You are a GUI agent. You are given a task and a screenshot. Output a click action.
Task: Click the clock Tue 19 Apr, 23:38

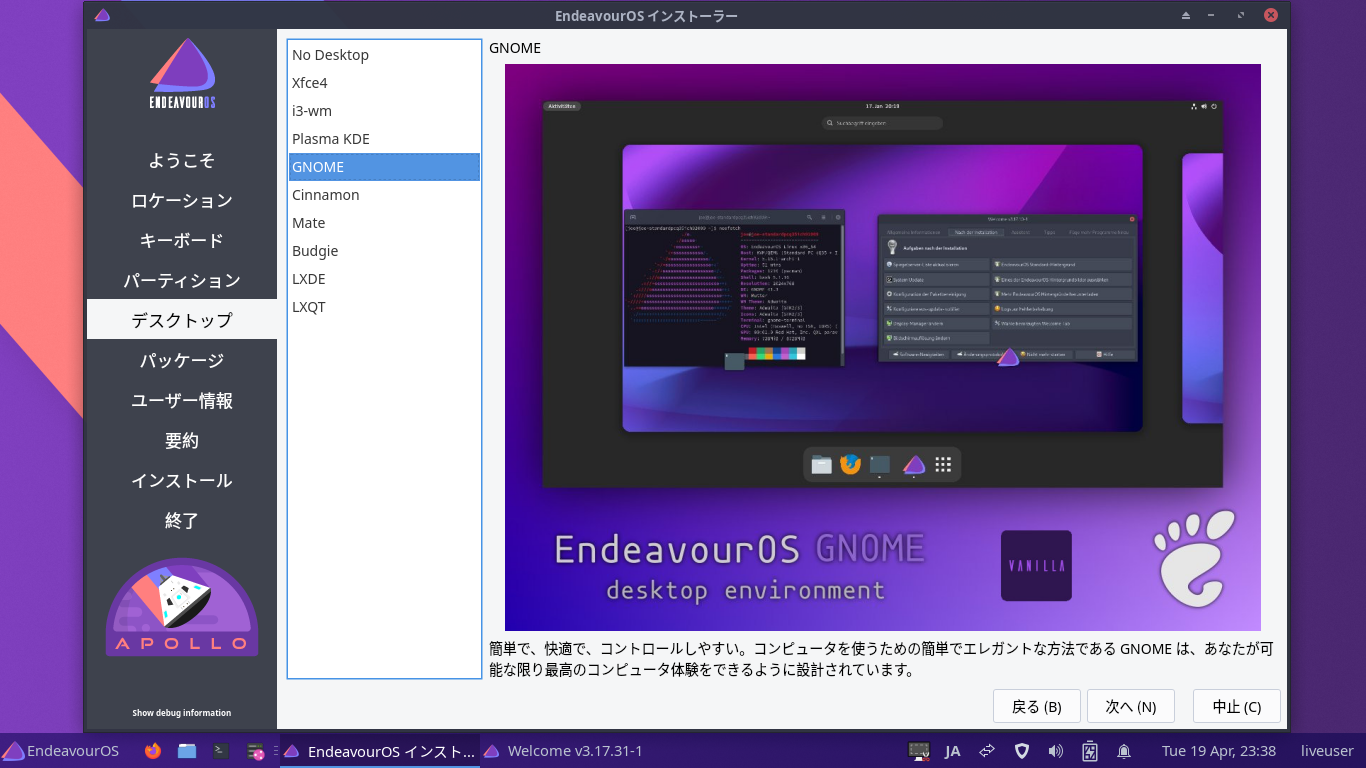point(1219,751)
